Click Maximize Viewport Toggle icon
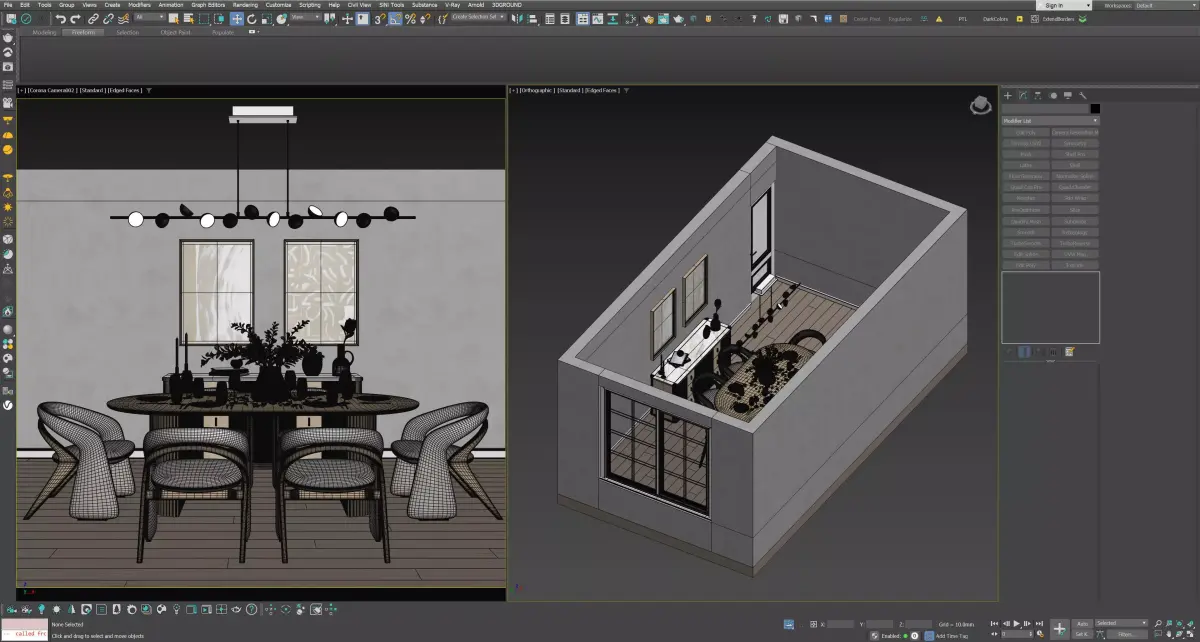 [x=1190, y=635]
